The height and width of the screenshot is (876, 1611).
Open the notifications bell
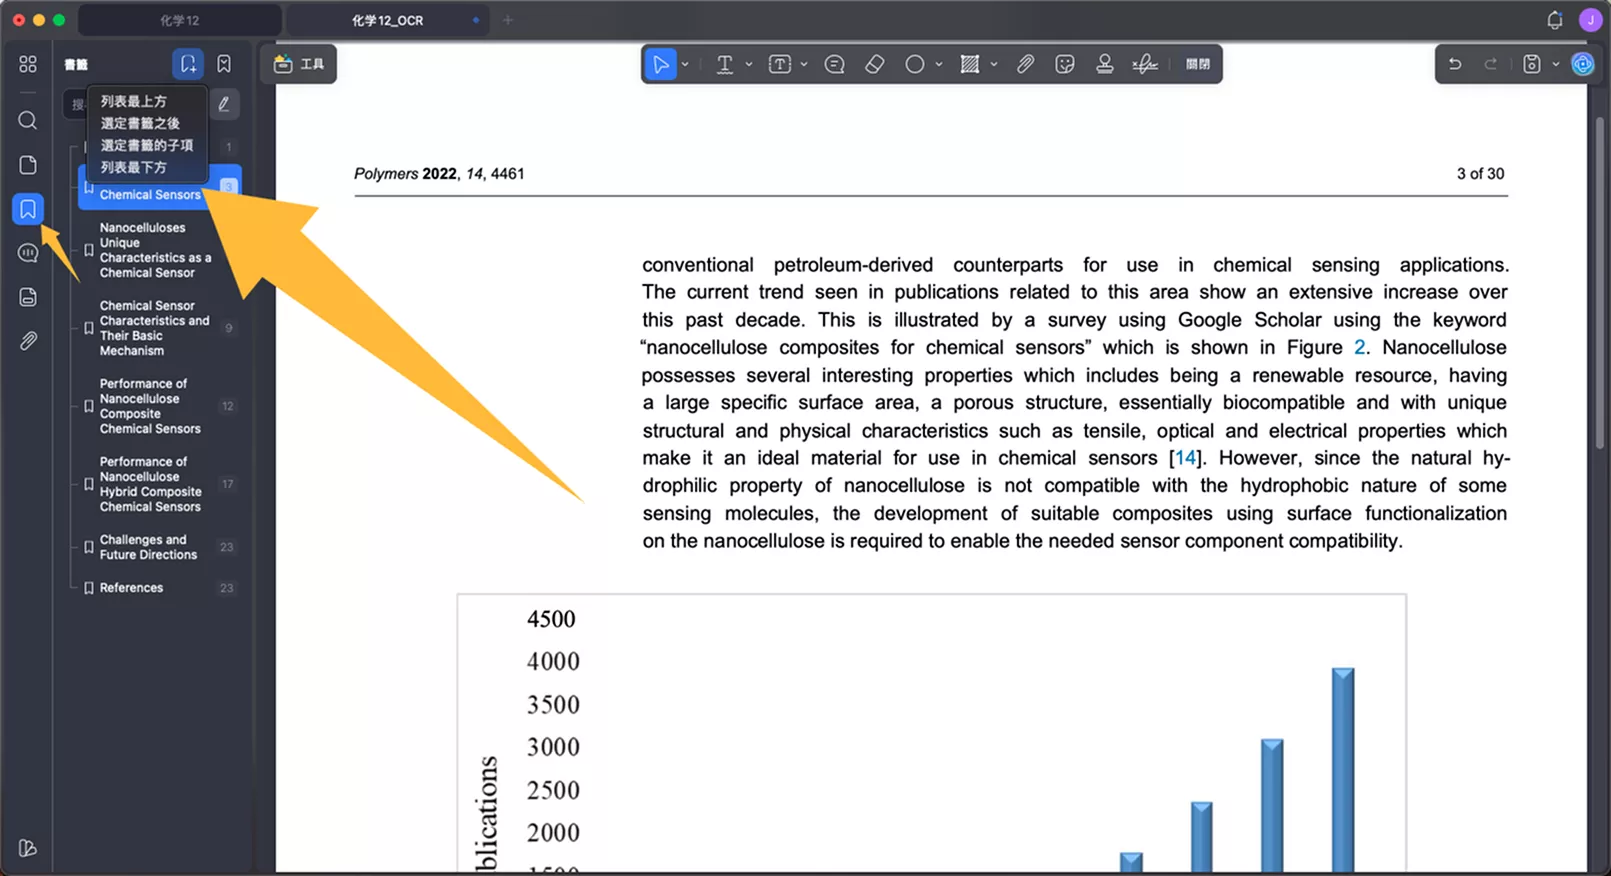pyautogui.click(x=1555, y=20)
